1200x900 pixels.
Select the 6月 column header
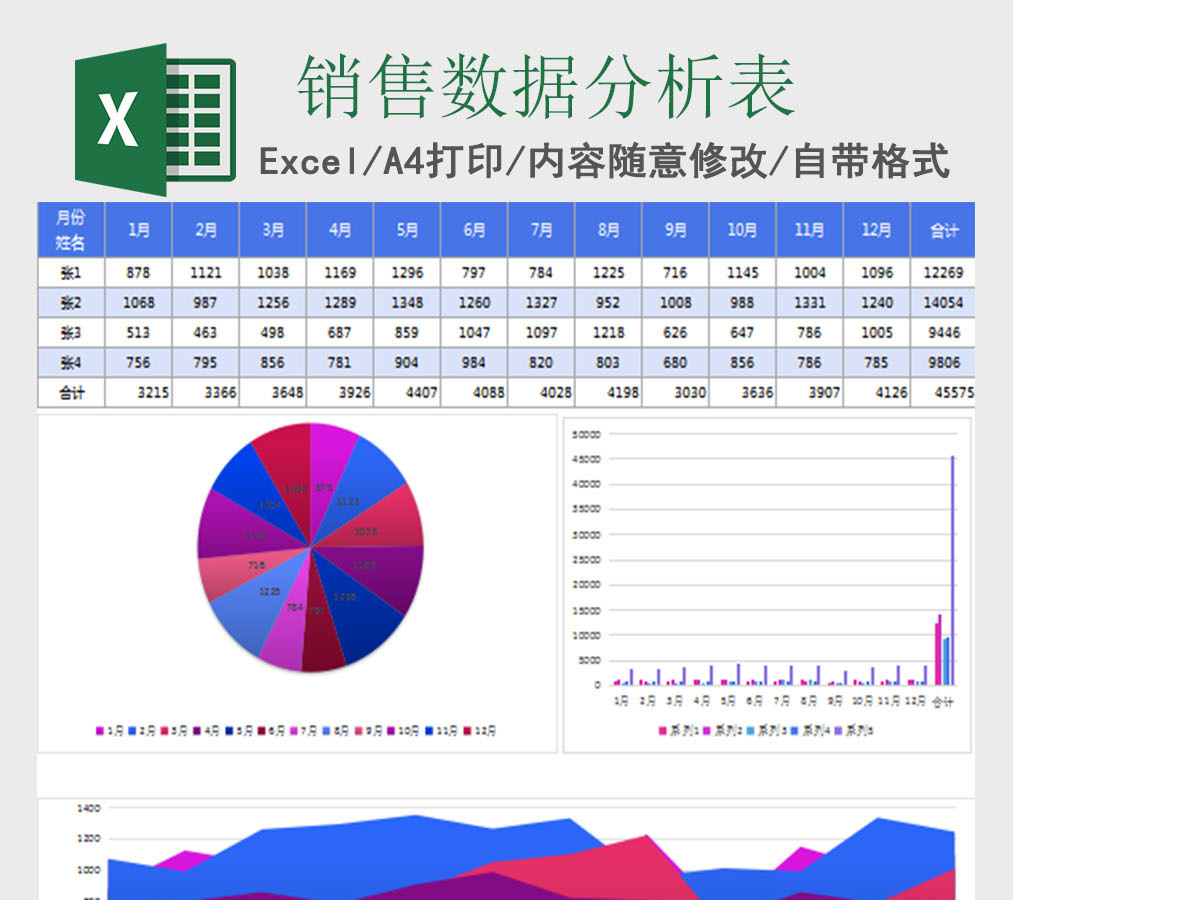(474, 230)
